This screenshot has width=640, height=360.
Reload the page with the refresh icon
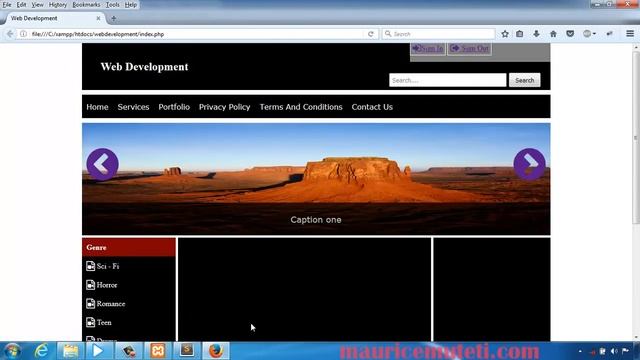(x=371, y=34)
